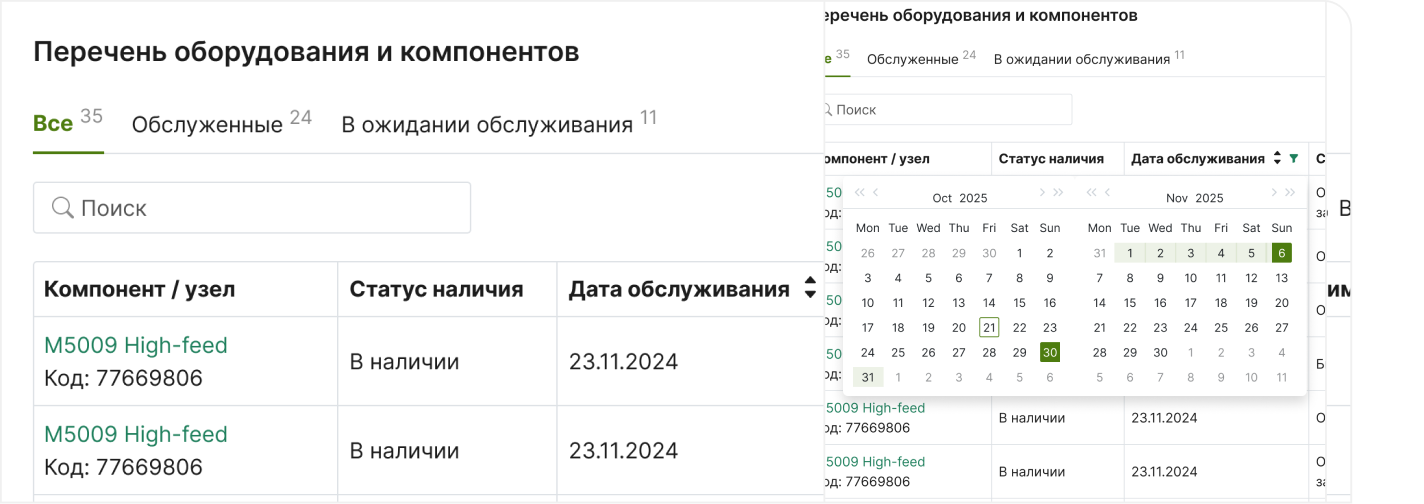
Task: Go to next month in Oct 2025 calendar
Action: 1042,193
